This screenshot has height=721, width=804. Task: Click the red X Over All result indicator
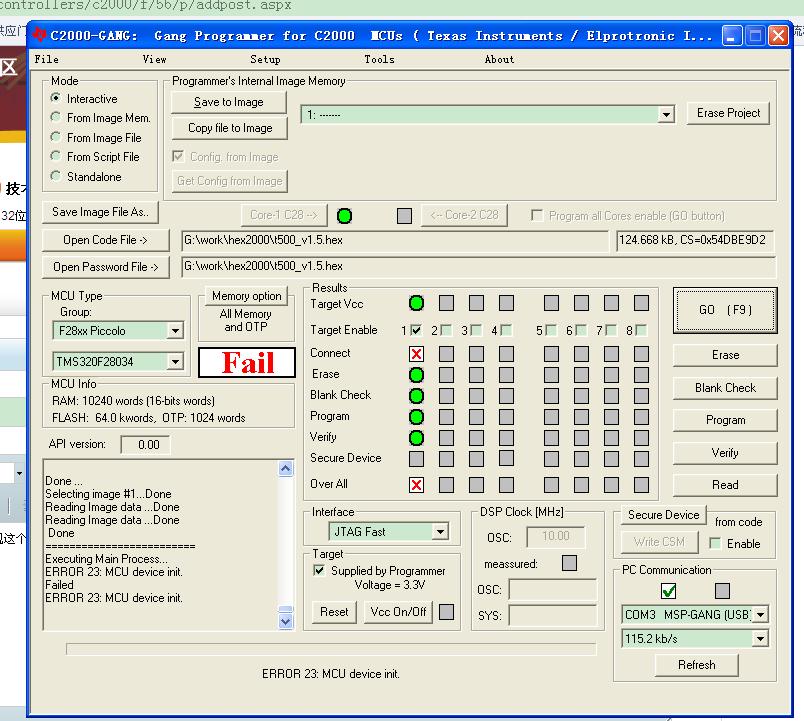[416, 485]
